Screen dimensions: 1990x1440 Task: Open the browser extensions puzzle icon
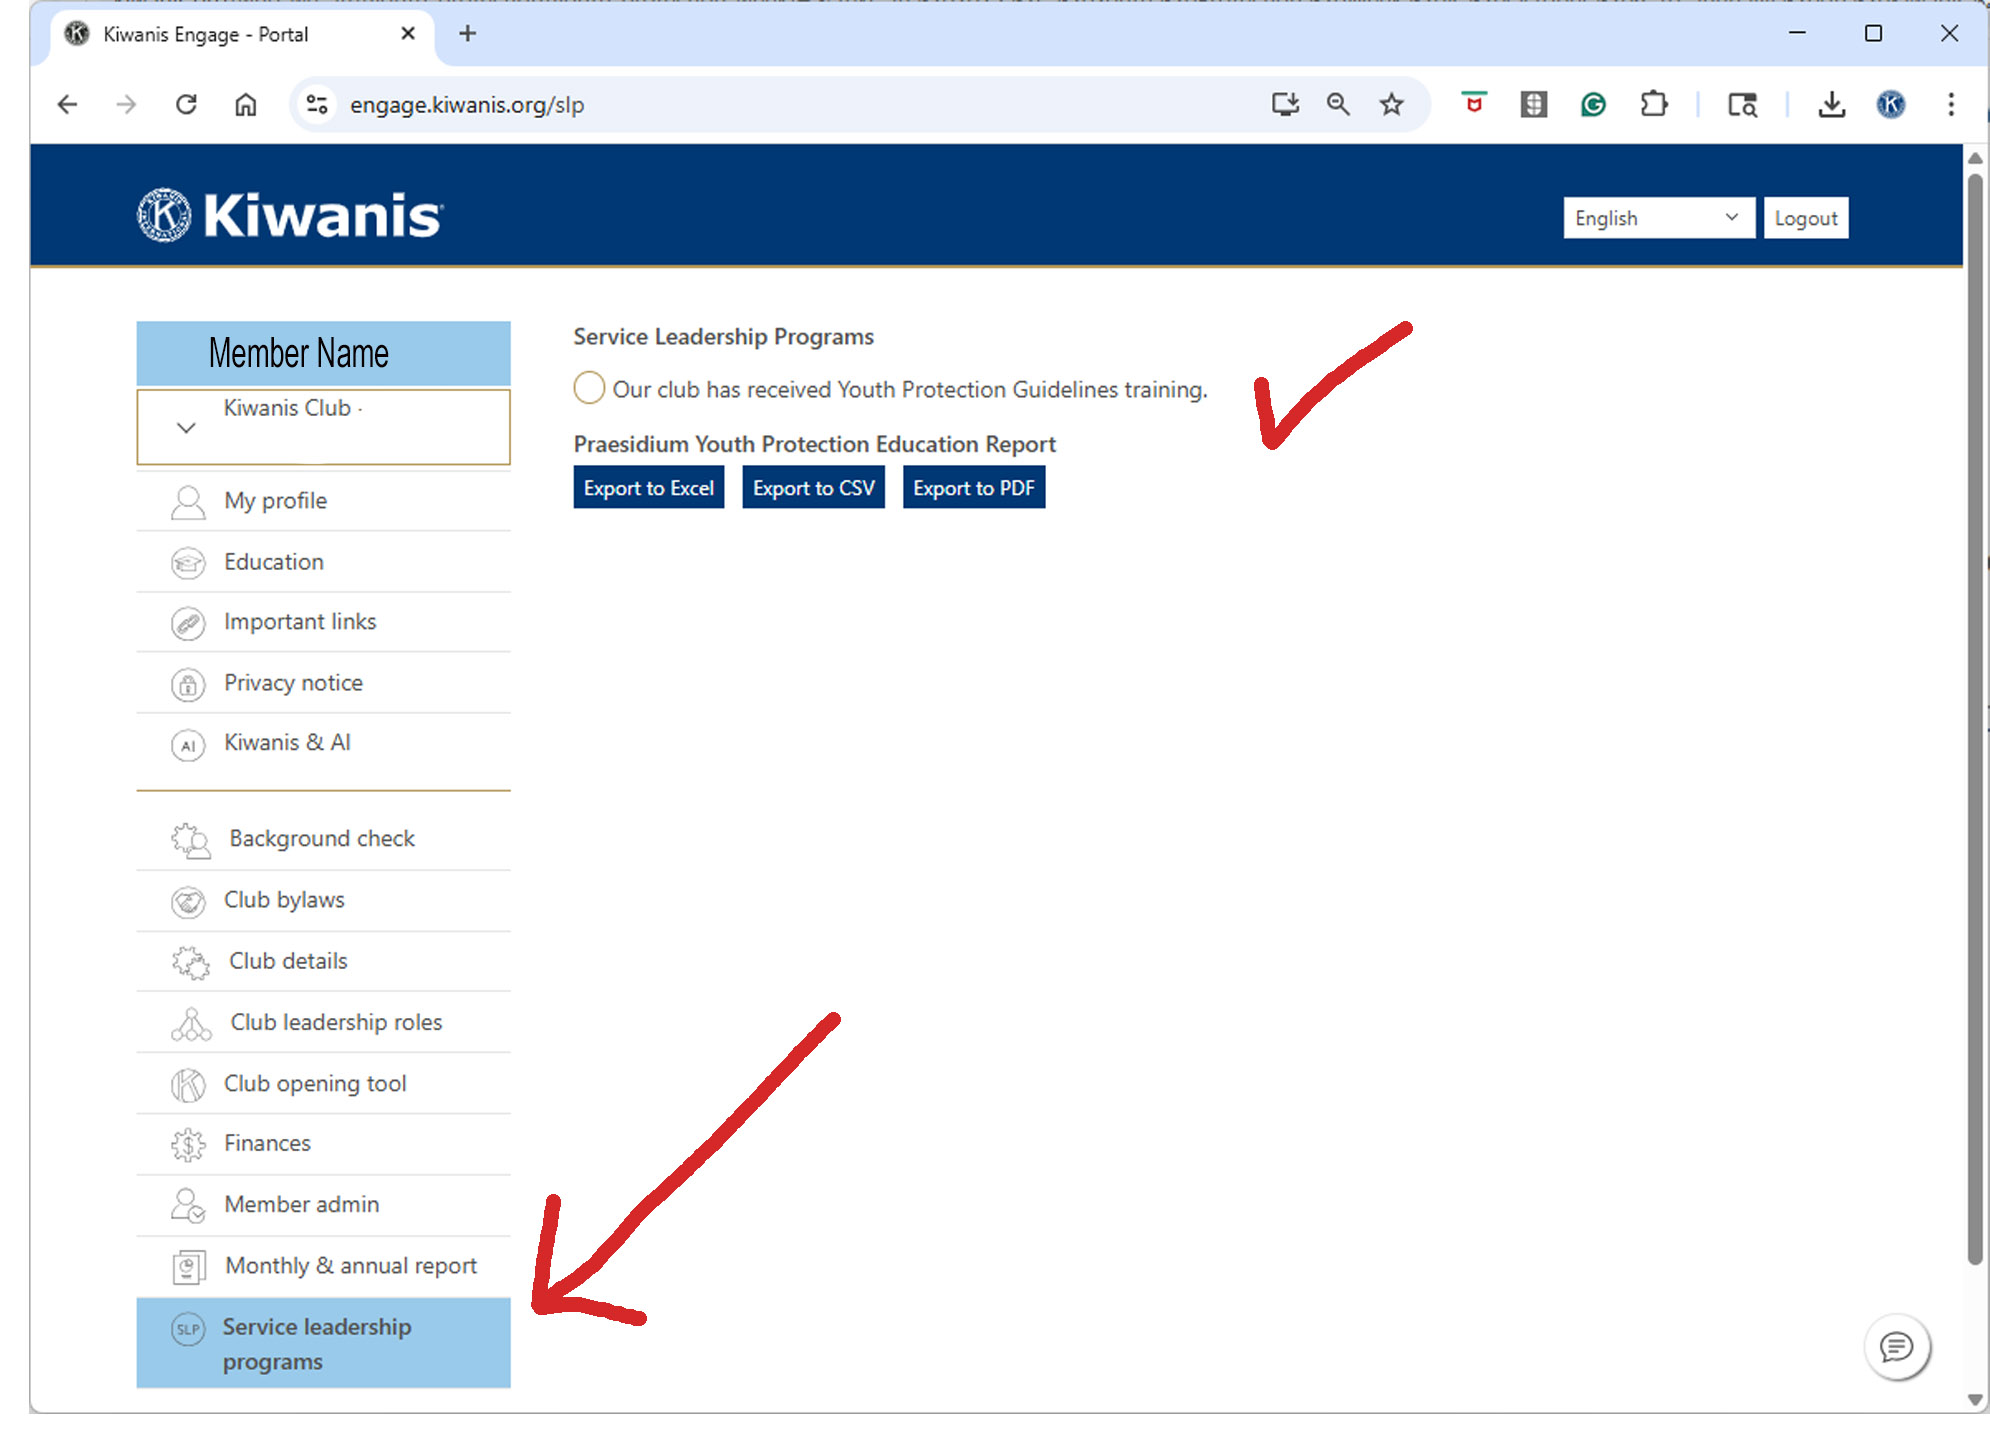pos(1653,104)
